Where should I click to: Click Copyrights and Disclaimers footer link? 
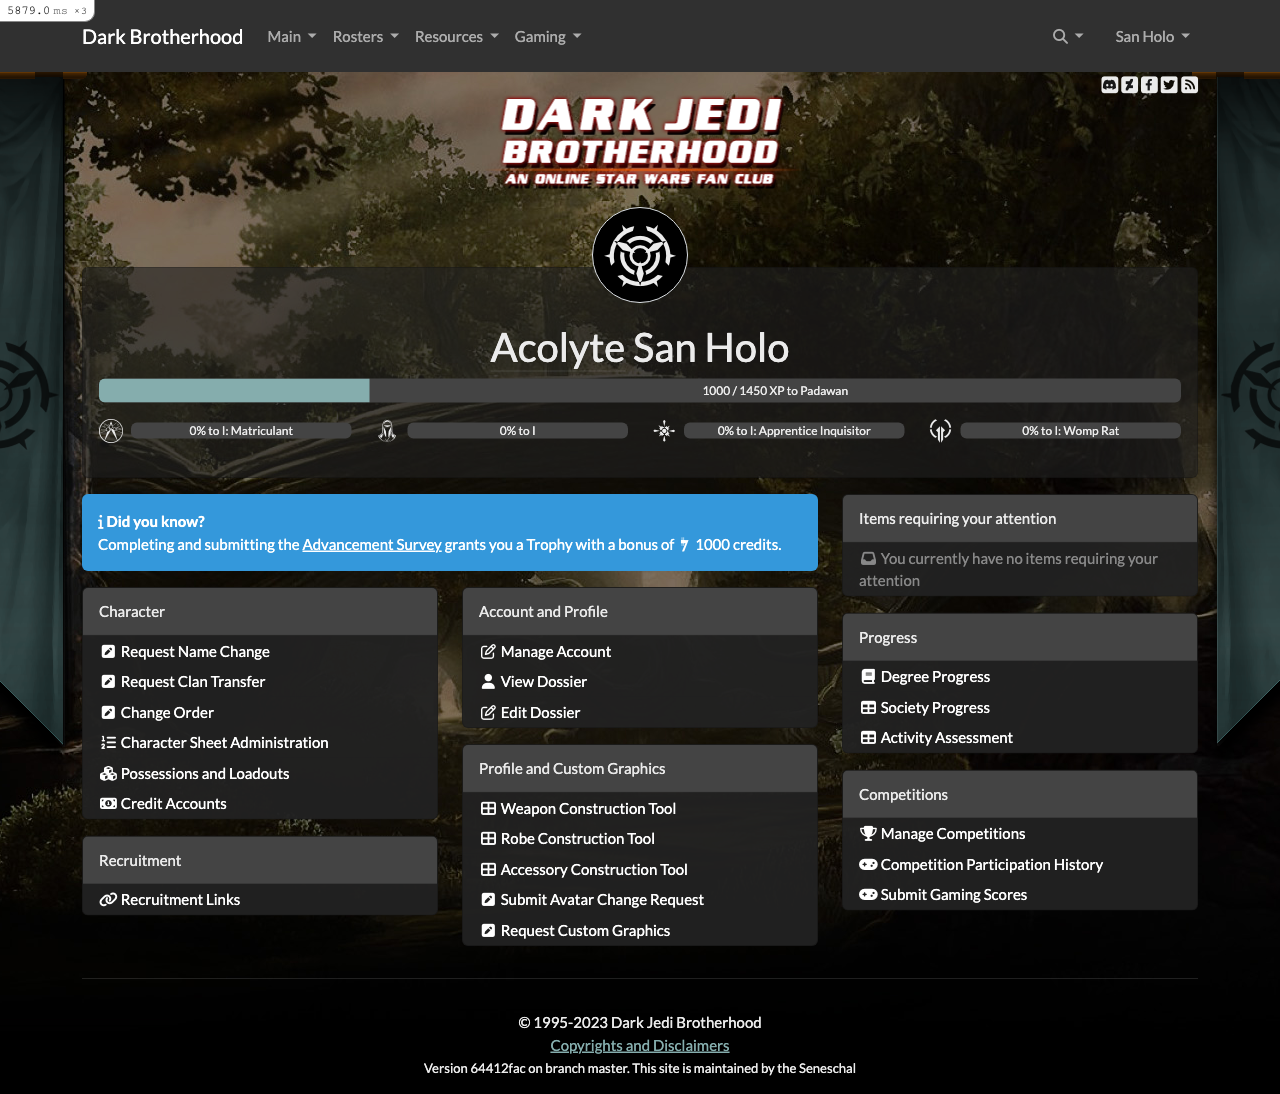tap(640, 1046)
